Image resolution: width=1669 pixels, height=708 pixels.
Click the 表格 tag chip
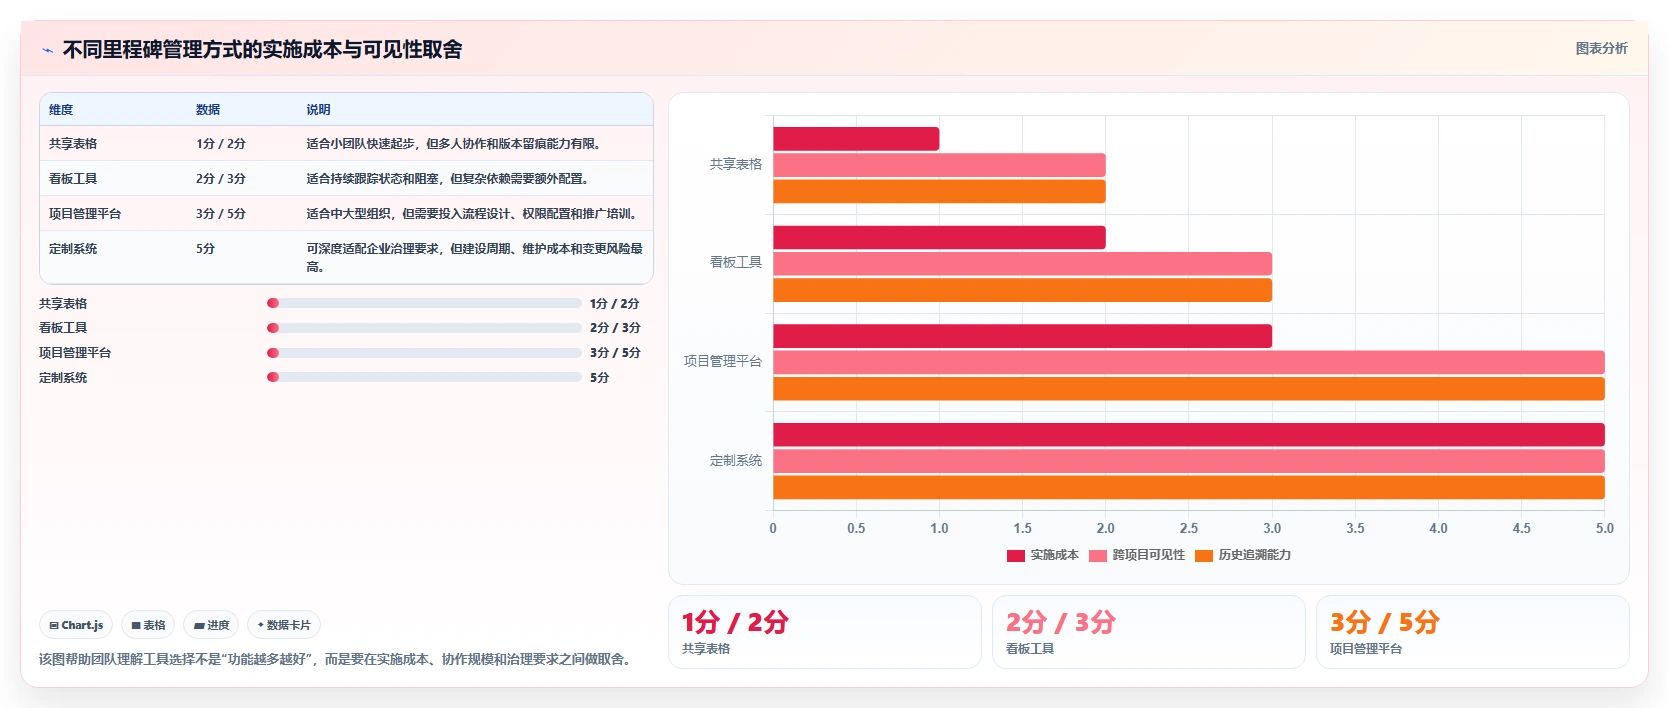[x=148, y=625]
